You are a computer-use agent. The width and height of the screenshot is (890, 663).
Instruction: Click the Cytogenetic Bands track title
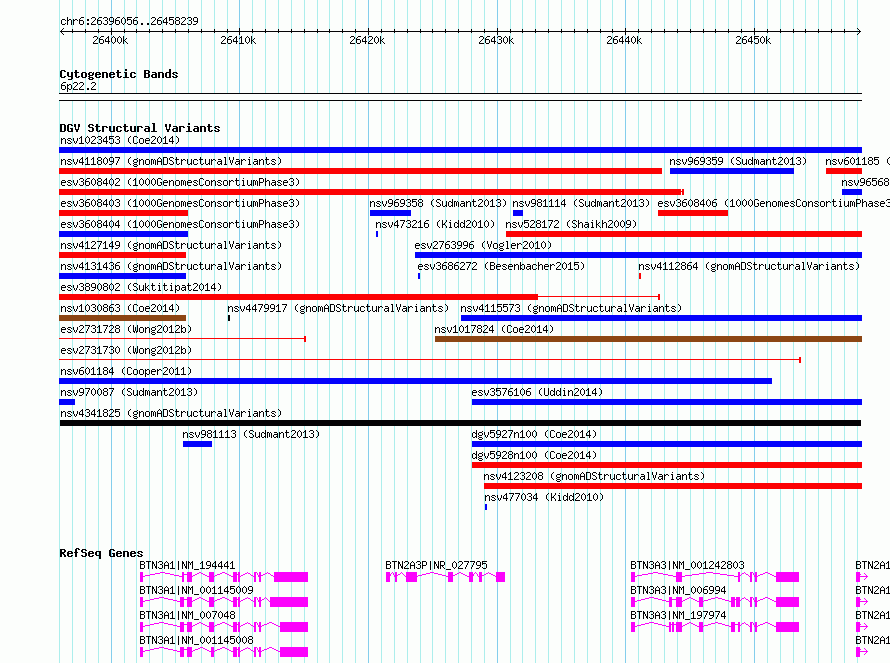click(119, 74)
